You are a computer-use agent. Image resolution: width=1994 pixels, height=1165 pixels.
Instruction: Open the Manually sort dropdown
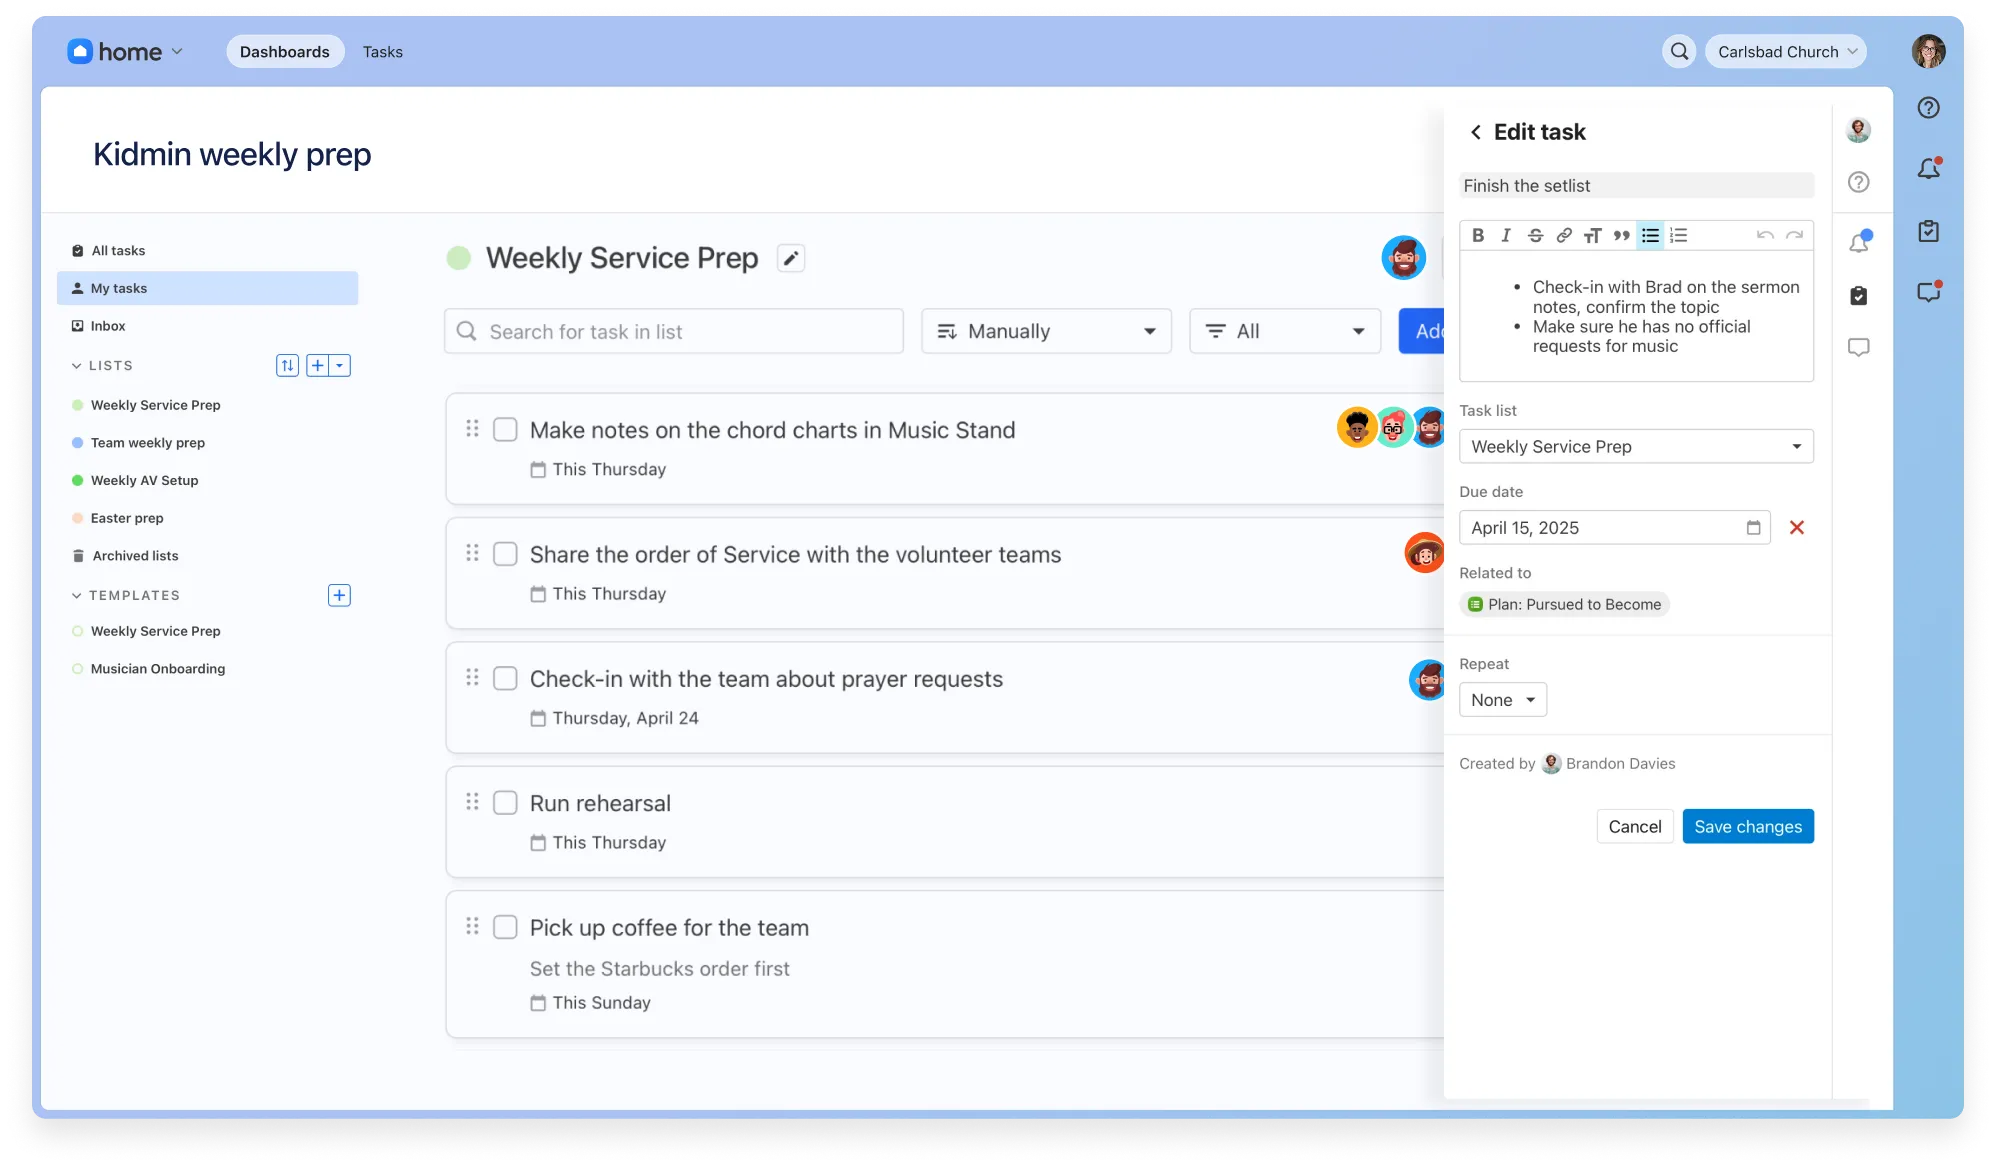[1046, 331]
